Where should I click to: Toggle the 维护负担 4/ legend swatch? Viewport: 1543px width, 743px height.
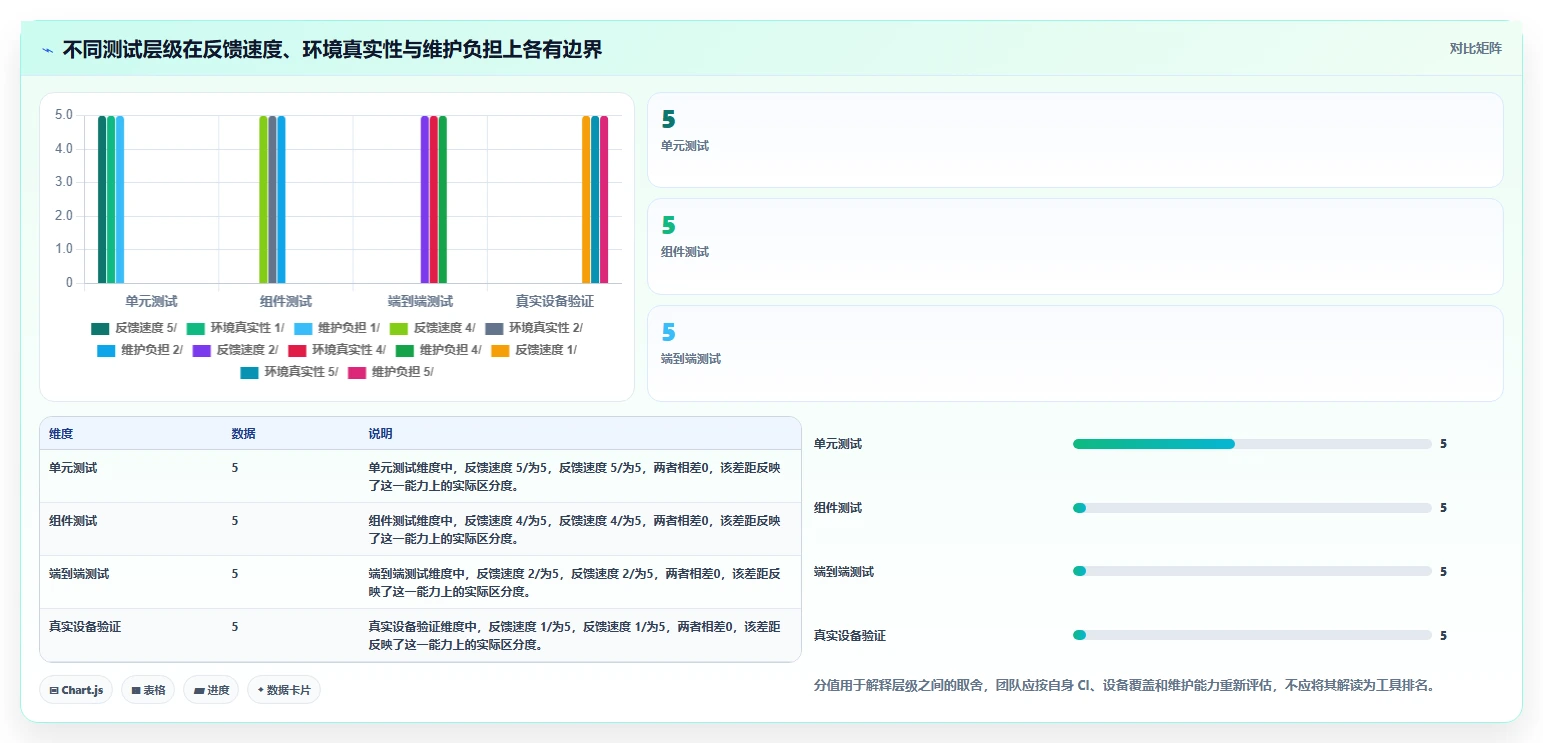(405, 350)
